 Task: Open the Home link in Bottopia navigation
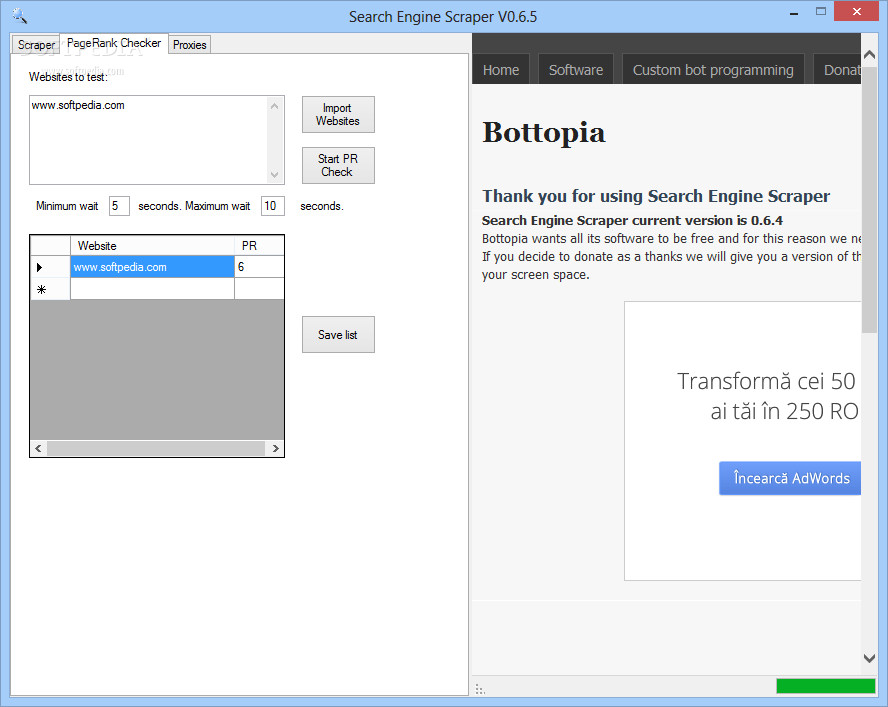[x=501, y=70]
